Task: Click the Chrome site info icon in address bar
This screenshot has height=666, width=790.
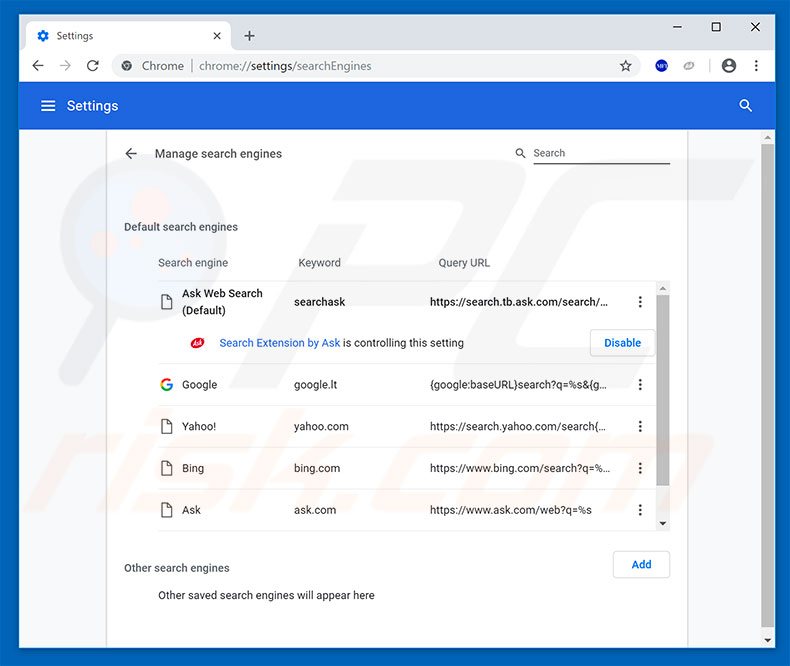Action: coord(127,65)
